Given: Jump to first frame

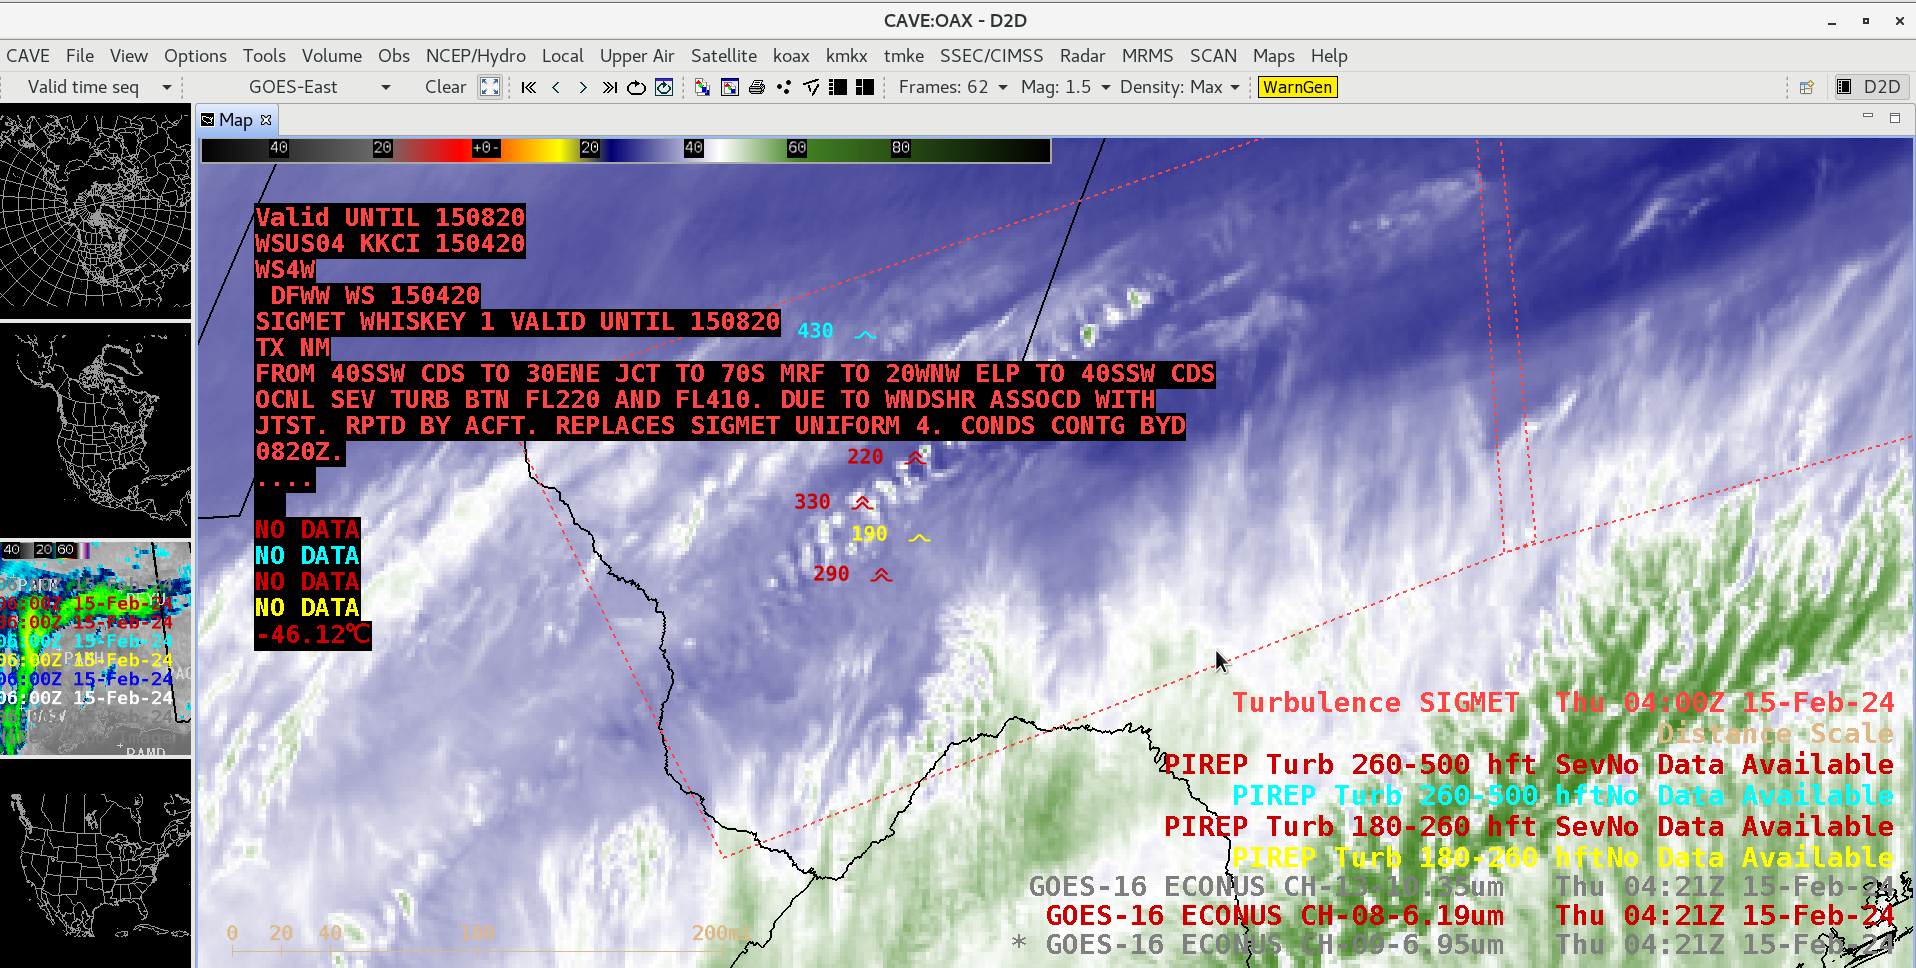Looking at the screenshot, I should [529, 87].
